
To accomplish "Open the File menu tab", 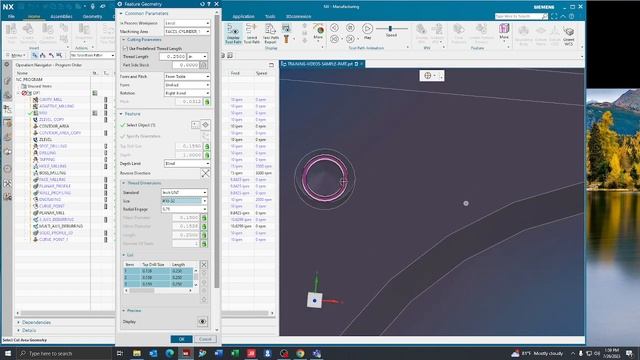I will coord(11,16).
